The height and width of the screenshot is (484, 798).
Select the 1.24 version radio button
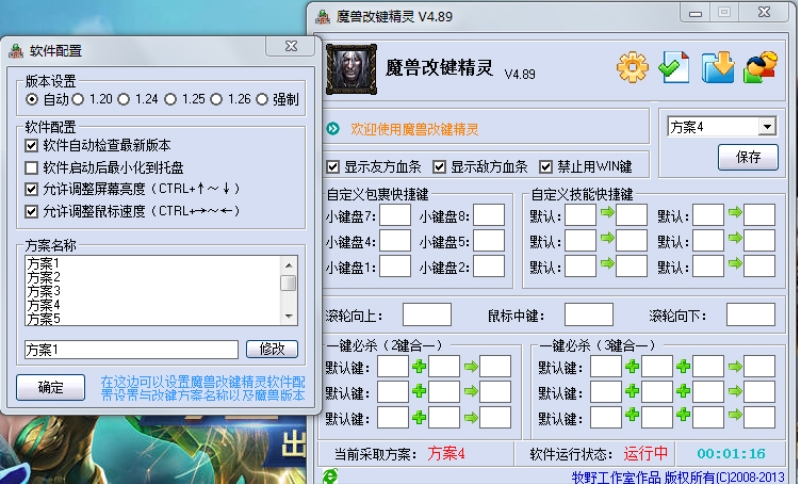[x=124, y=99]
